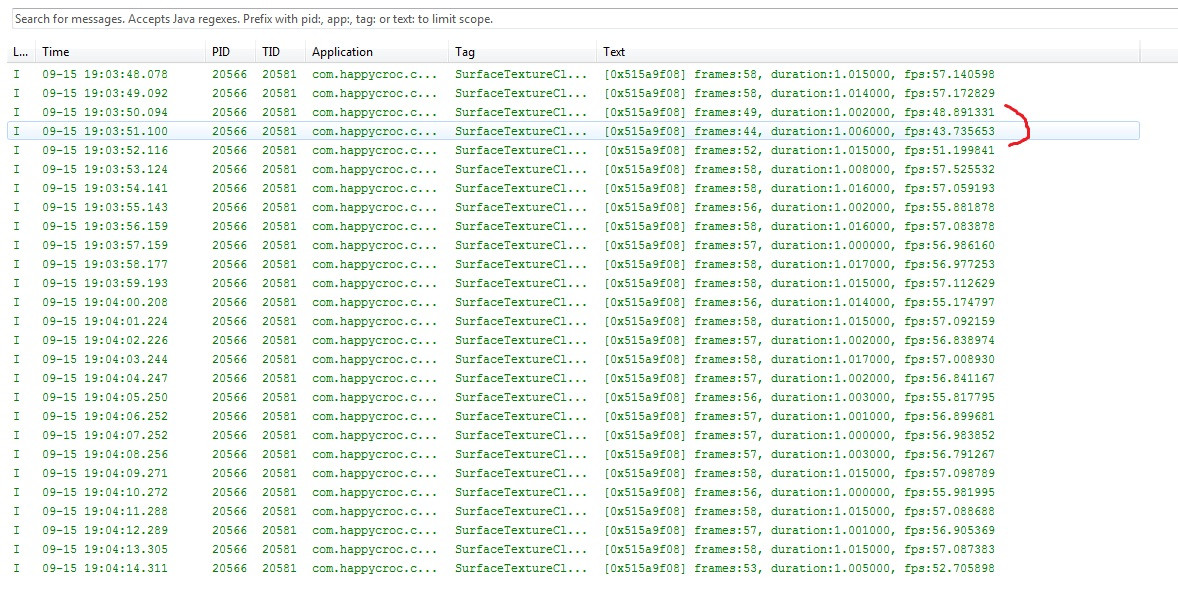
Task: Select log row timestamped 19:04:07.252
Action: (574, 436)
